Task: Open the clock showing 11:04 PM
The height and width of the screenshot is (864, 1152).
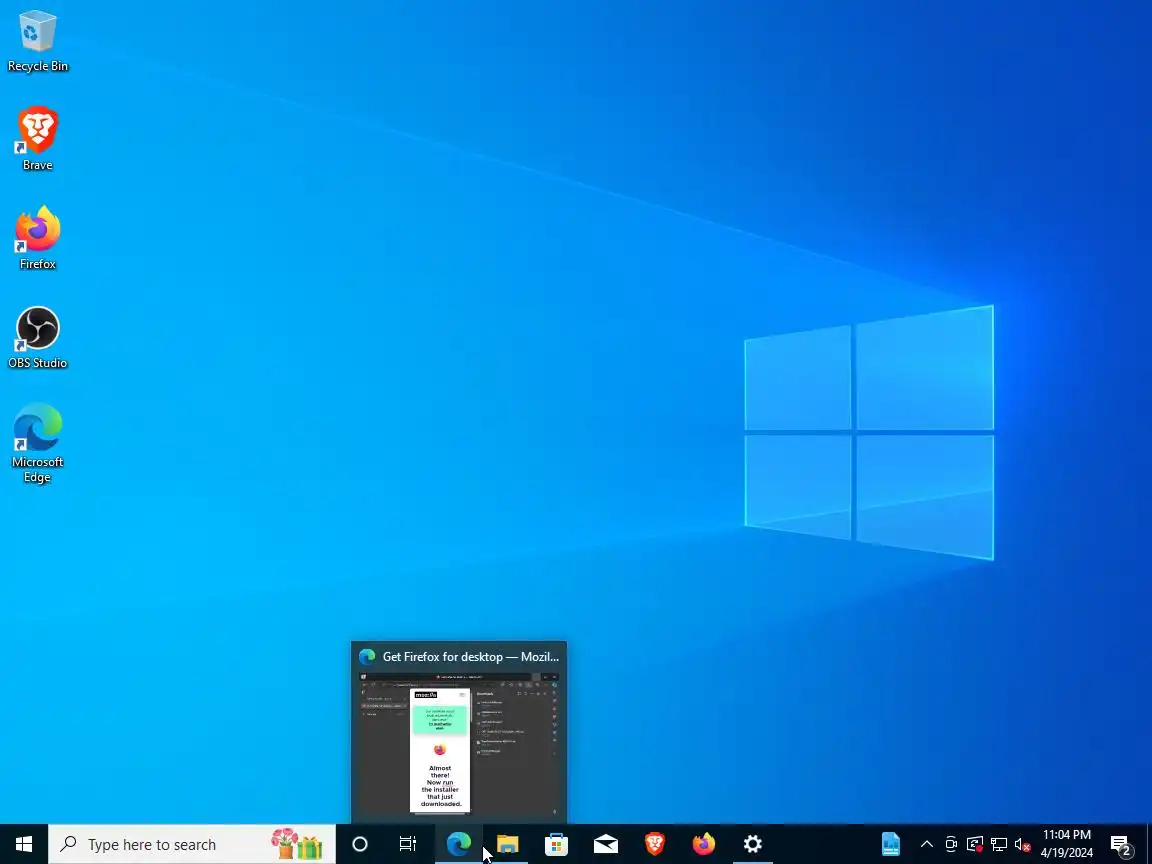Action: pos(1067,844)
